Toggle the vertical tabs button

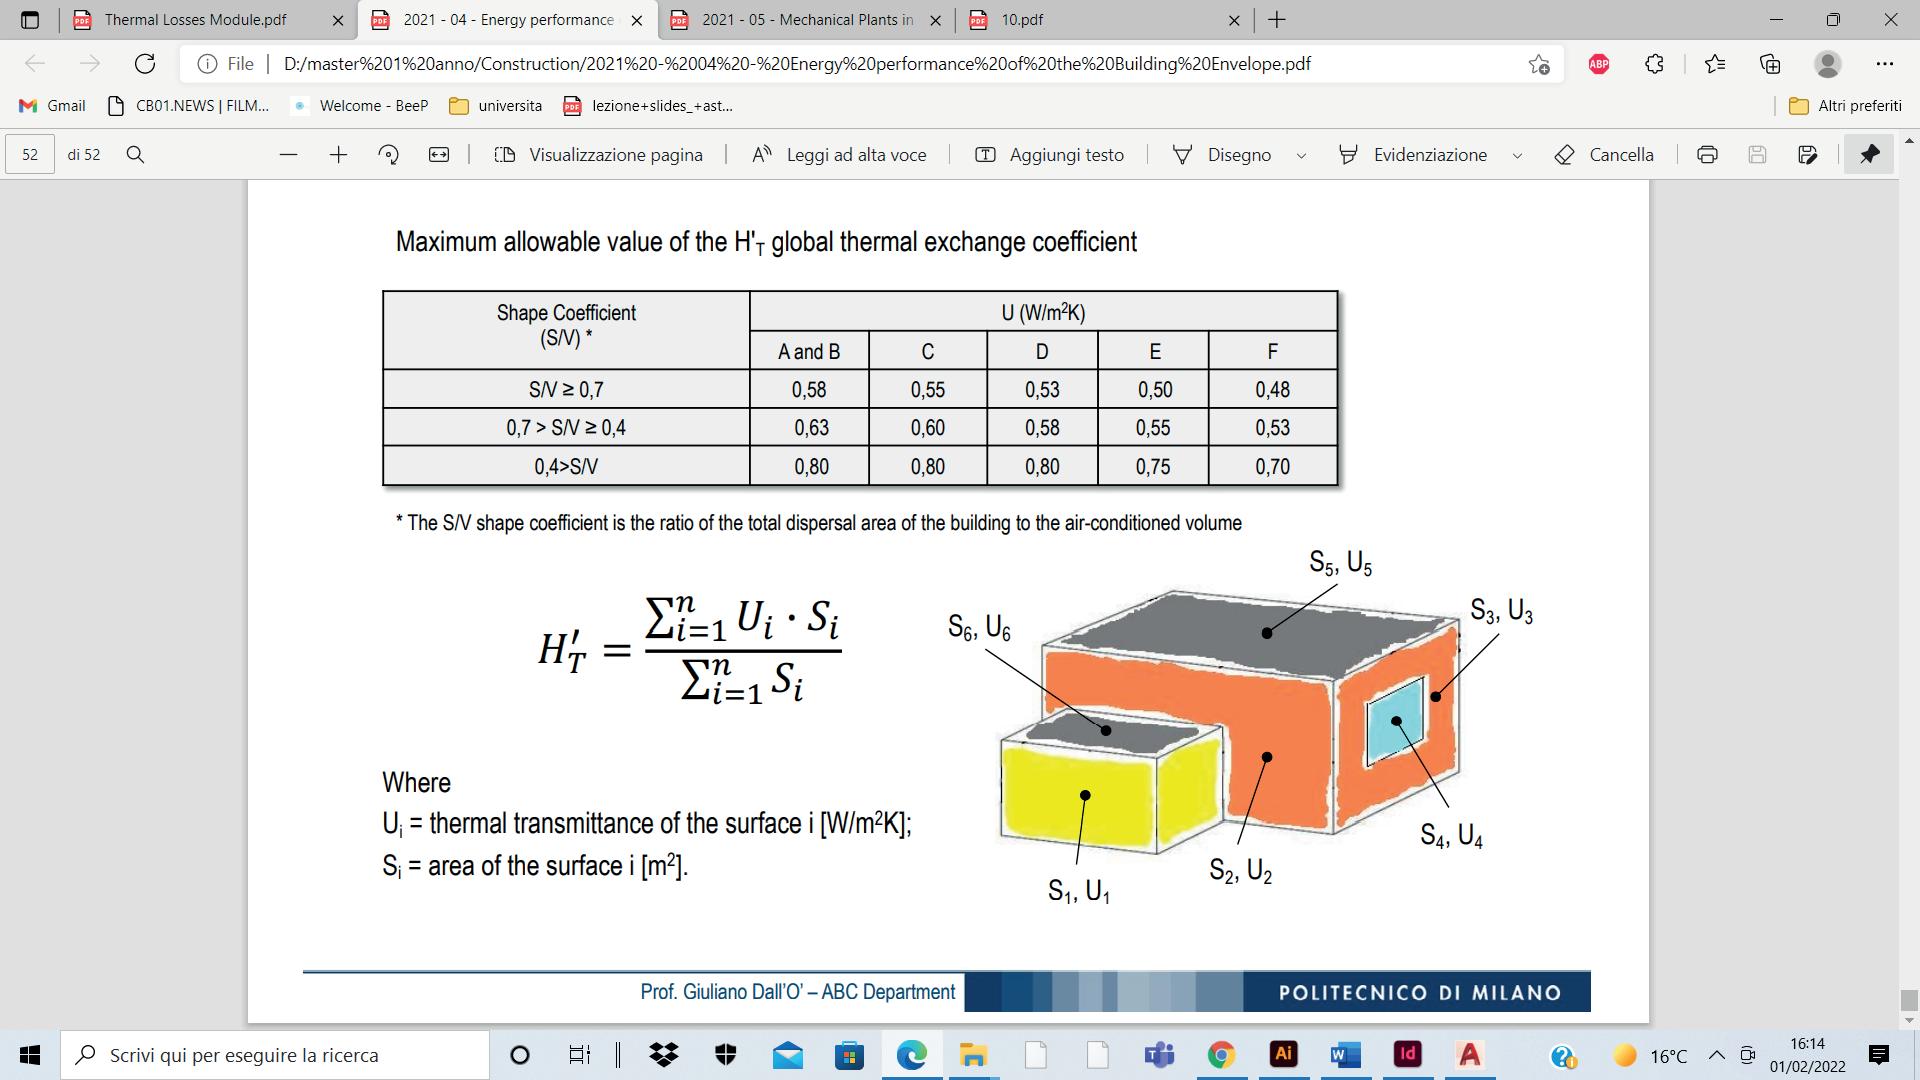29,20
